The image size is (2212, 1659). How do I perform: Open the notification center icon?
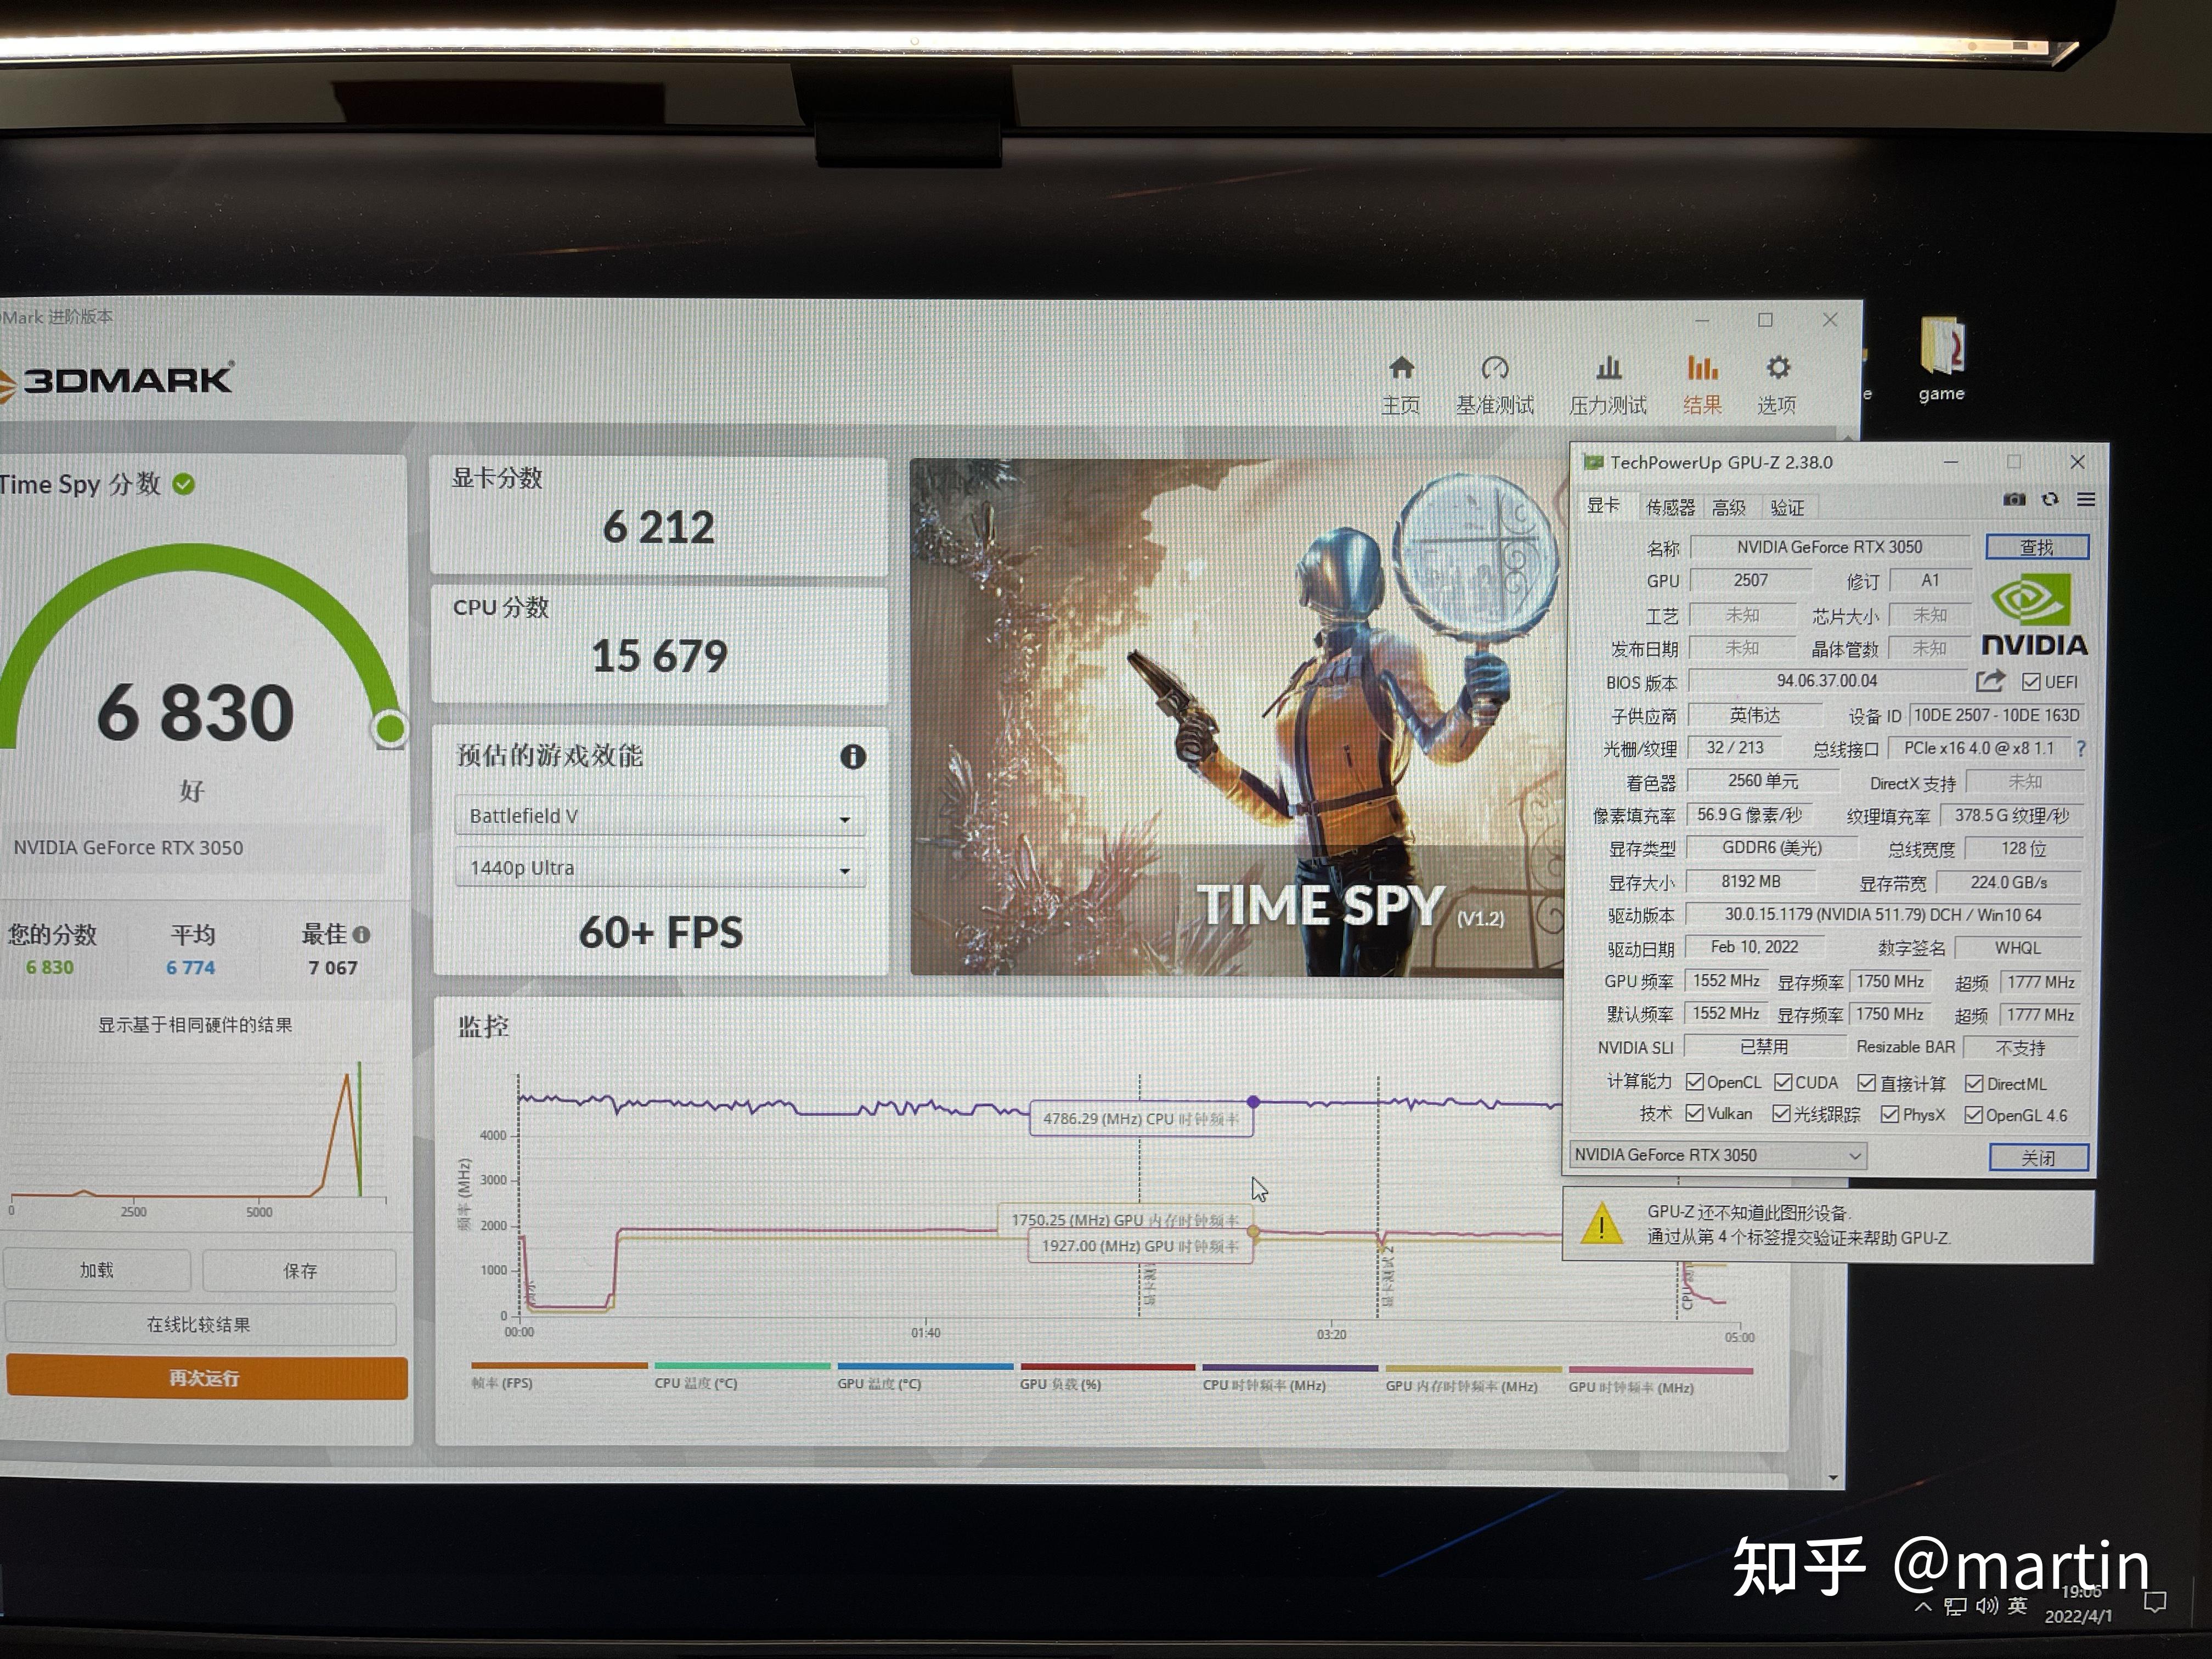(2155, 1602)
